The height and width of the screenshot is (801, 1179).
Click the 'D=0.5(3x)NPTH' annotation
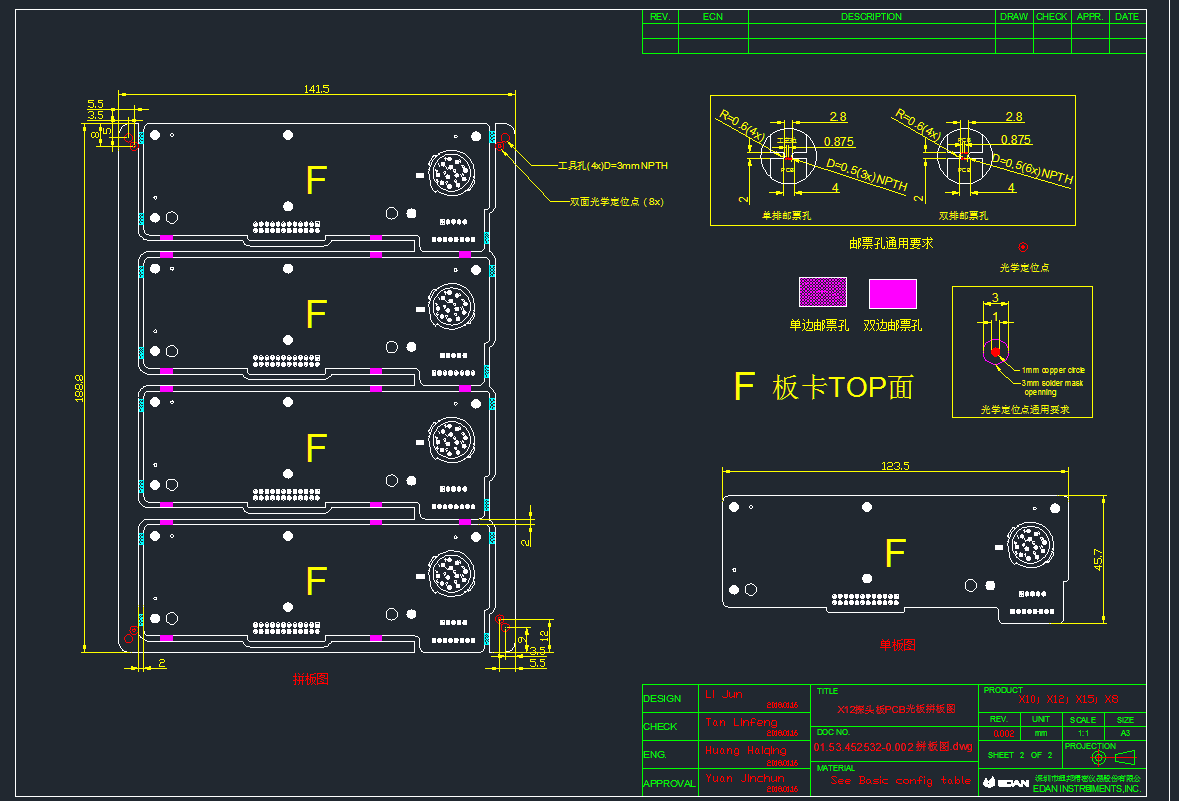[x=867, y=174]
